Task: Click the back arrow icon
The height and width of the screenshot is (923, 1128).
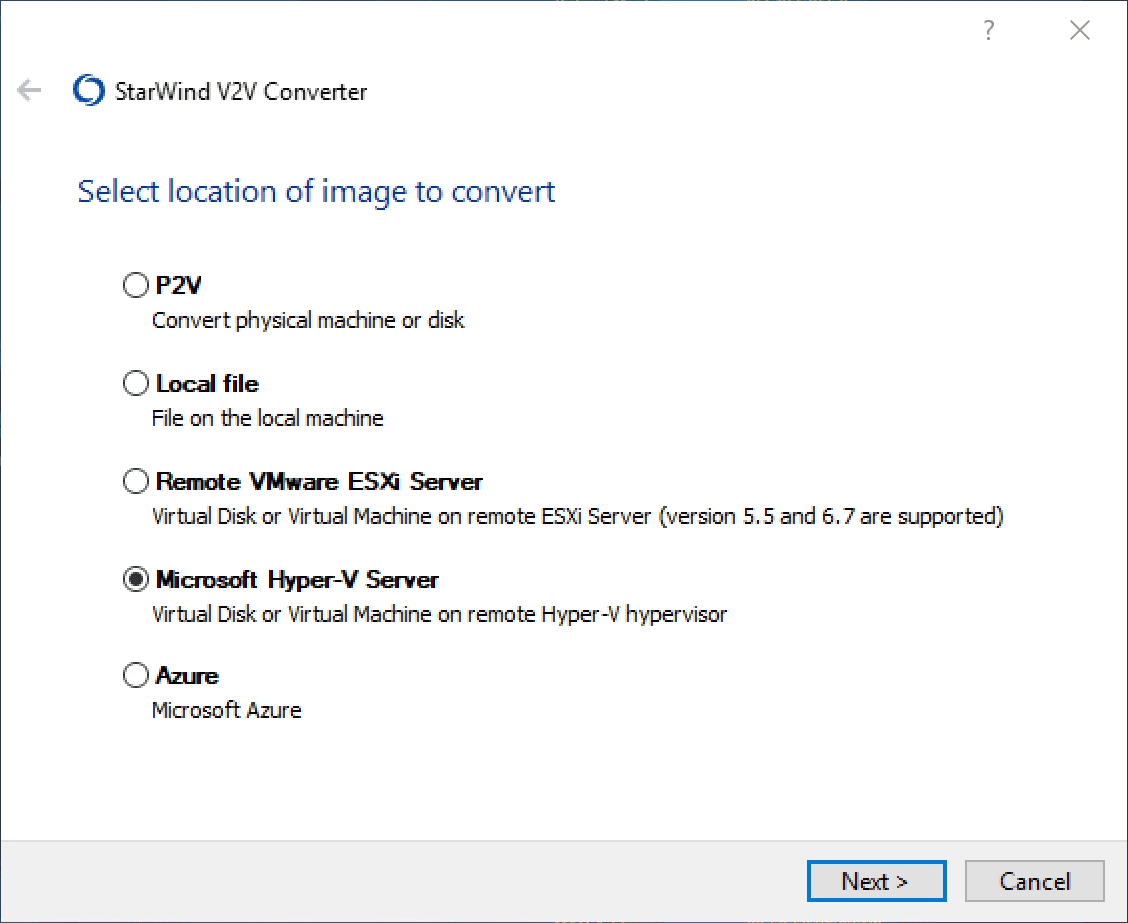Action: 29,91
